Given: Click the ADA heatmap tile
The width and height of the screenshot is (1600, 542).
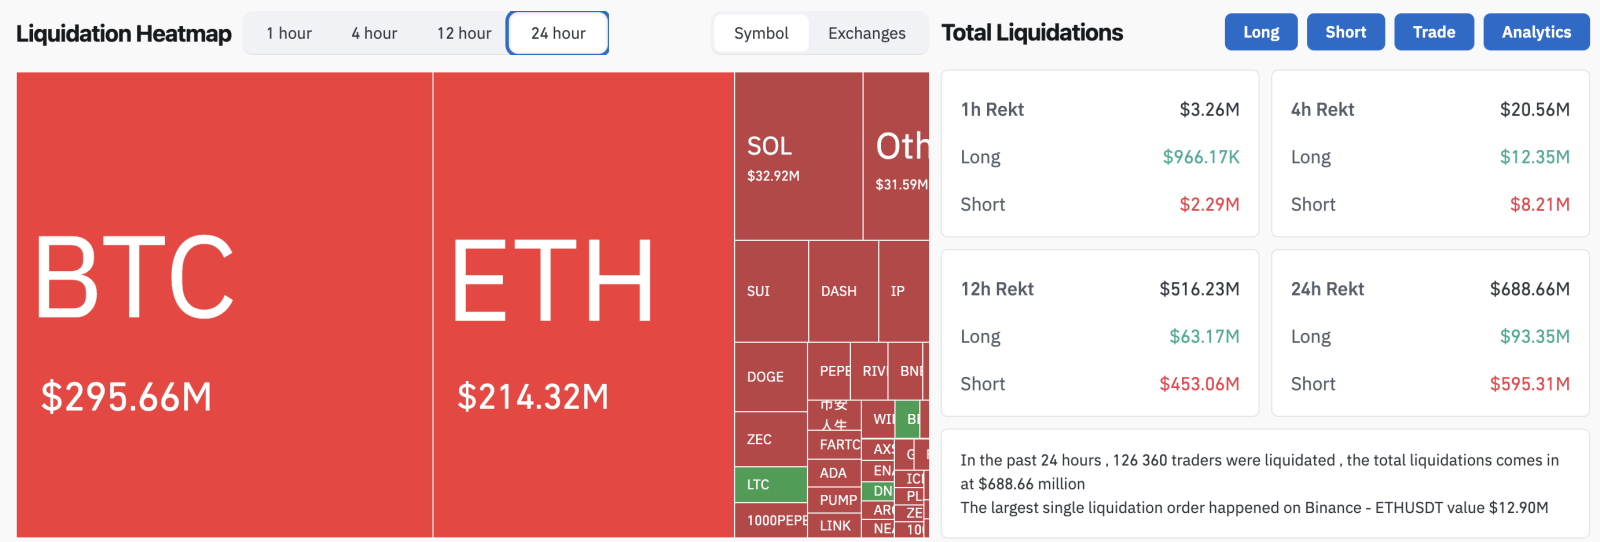Looking at the screenshot, I should (833, 473).
